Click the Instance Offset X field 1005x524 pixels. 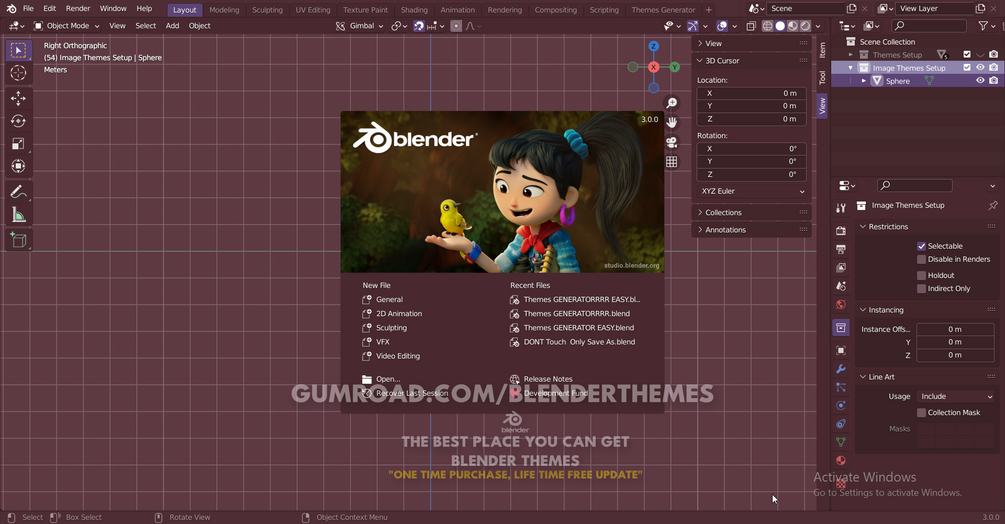coord(955,329)
